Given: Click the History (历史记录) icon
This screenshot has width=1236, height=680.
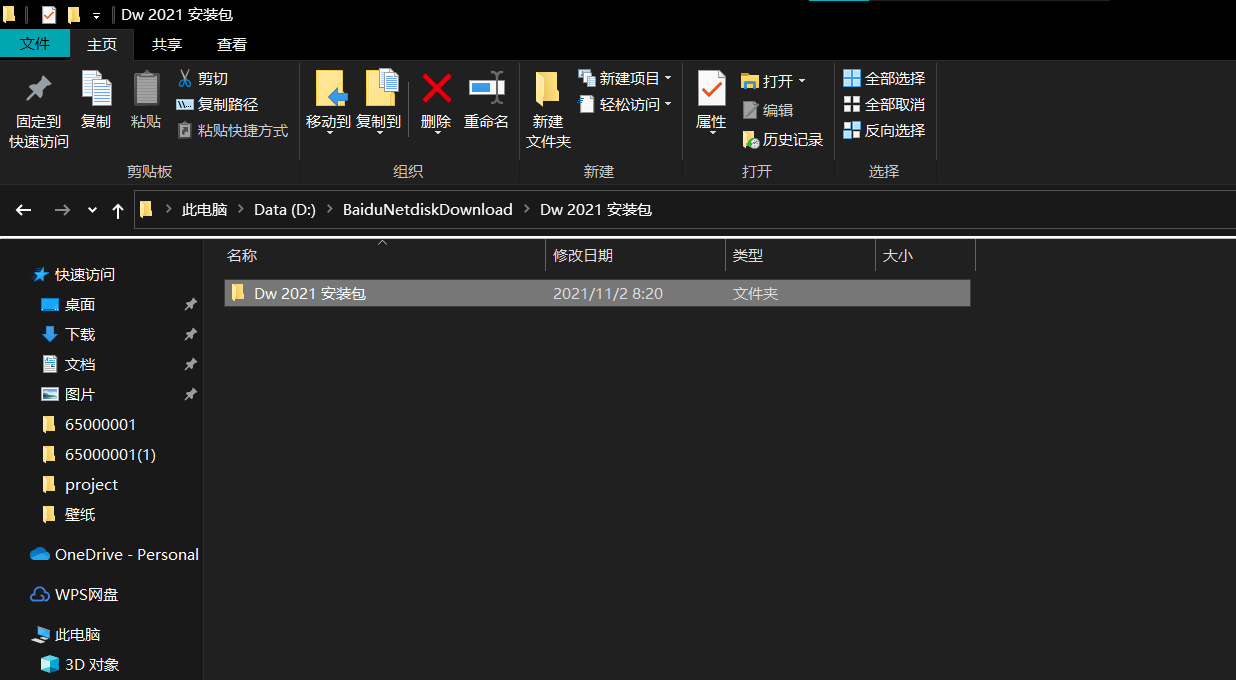Looking at the screenshot, I should tap(751, 140).
